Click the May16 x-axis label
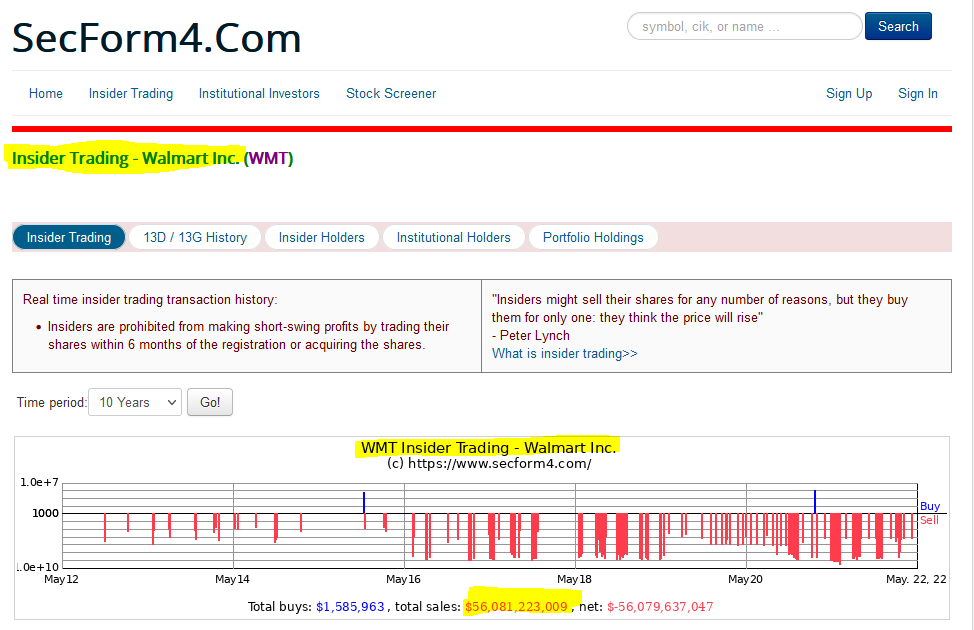The height and width of the screenshot is (630, 974). 403,579
